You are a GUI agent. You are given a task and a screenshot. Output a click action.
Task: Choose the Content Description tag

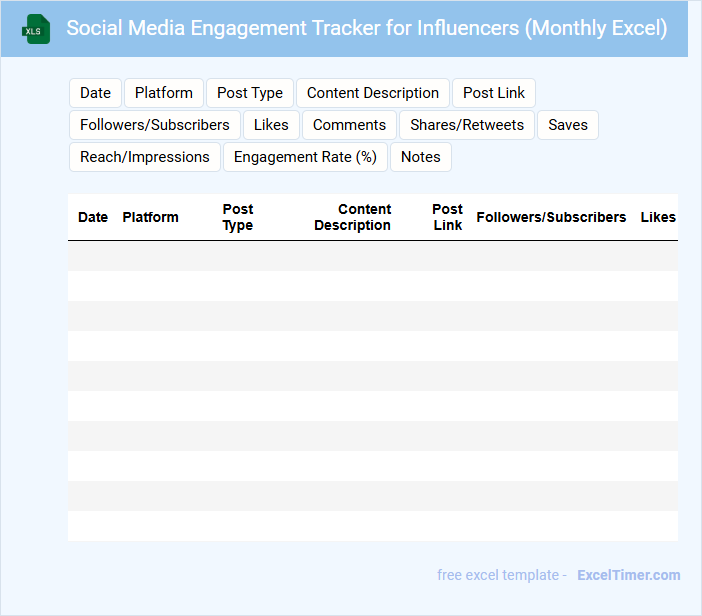click(373, 93)
